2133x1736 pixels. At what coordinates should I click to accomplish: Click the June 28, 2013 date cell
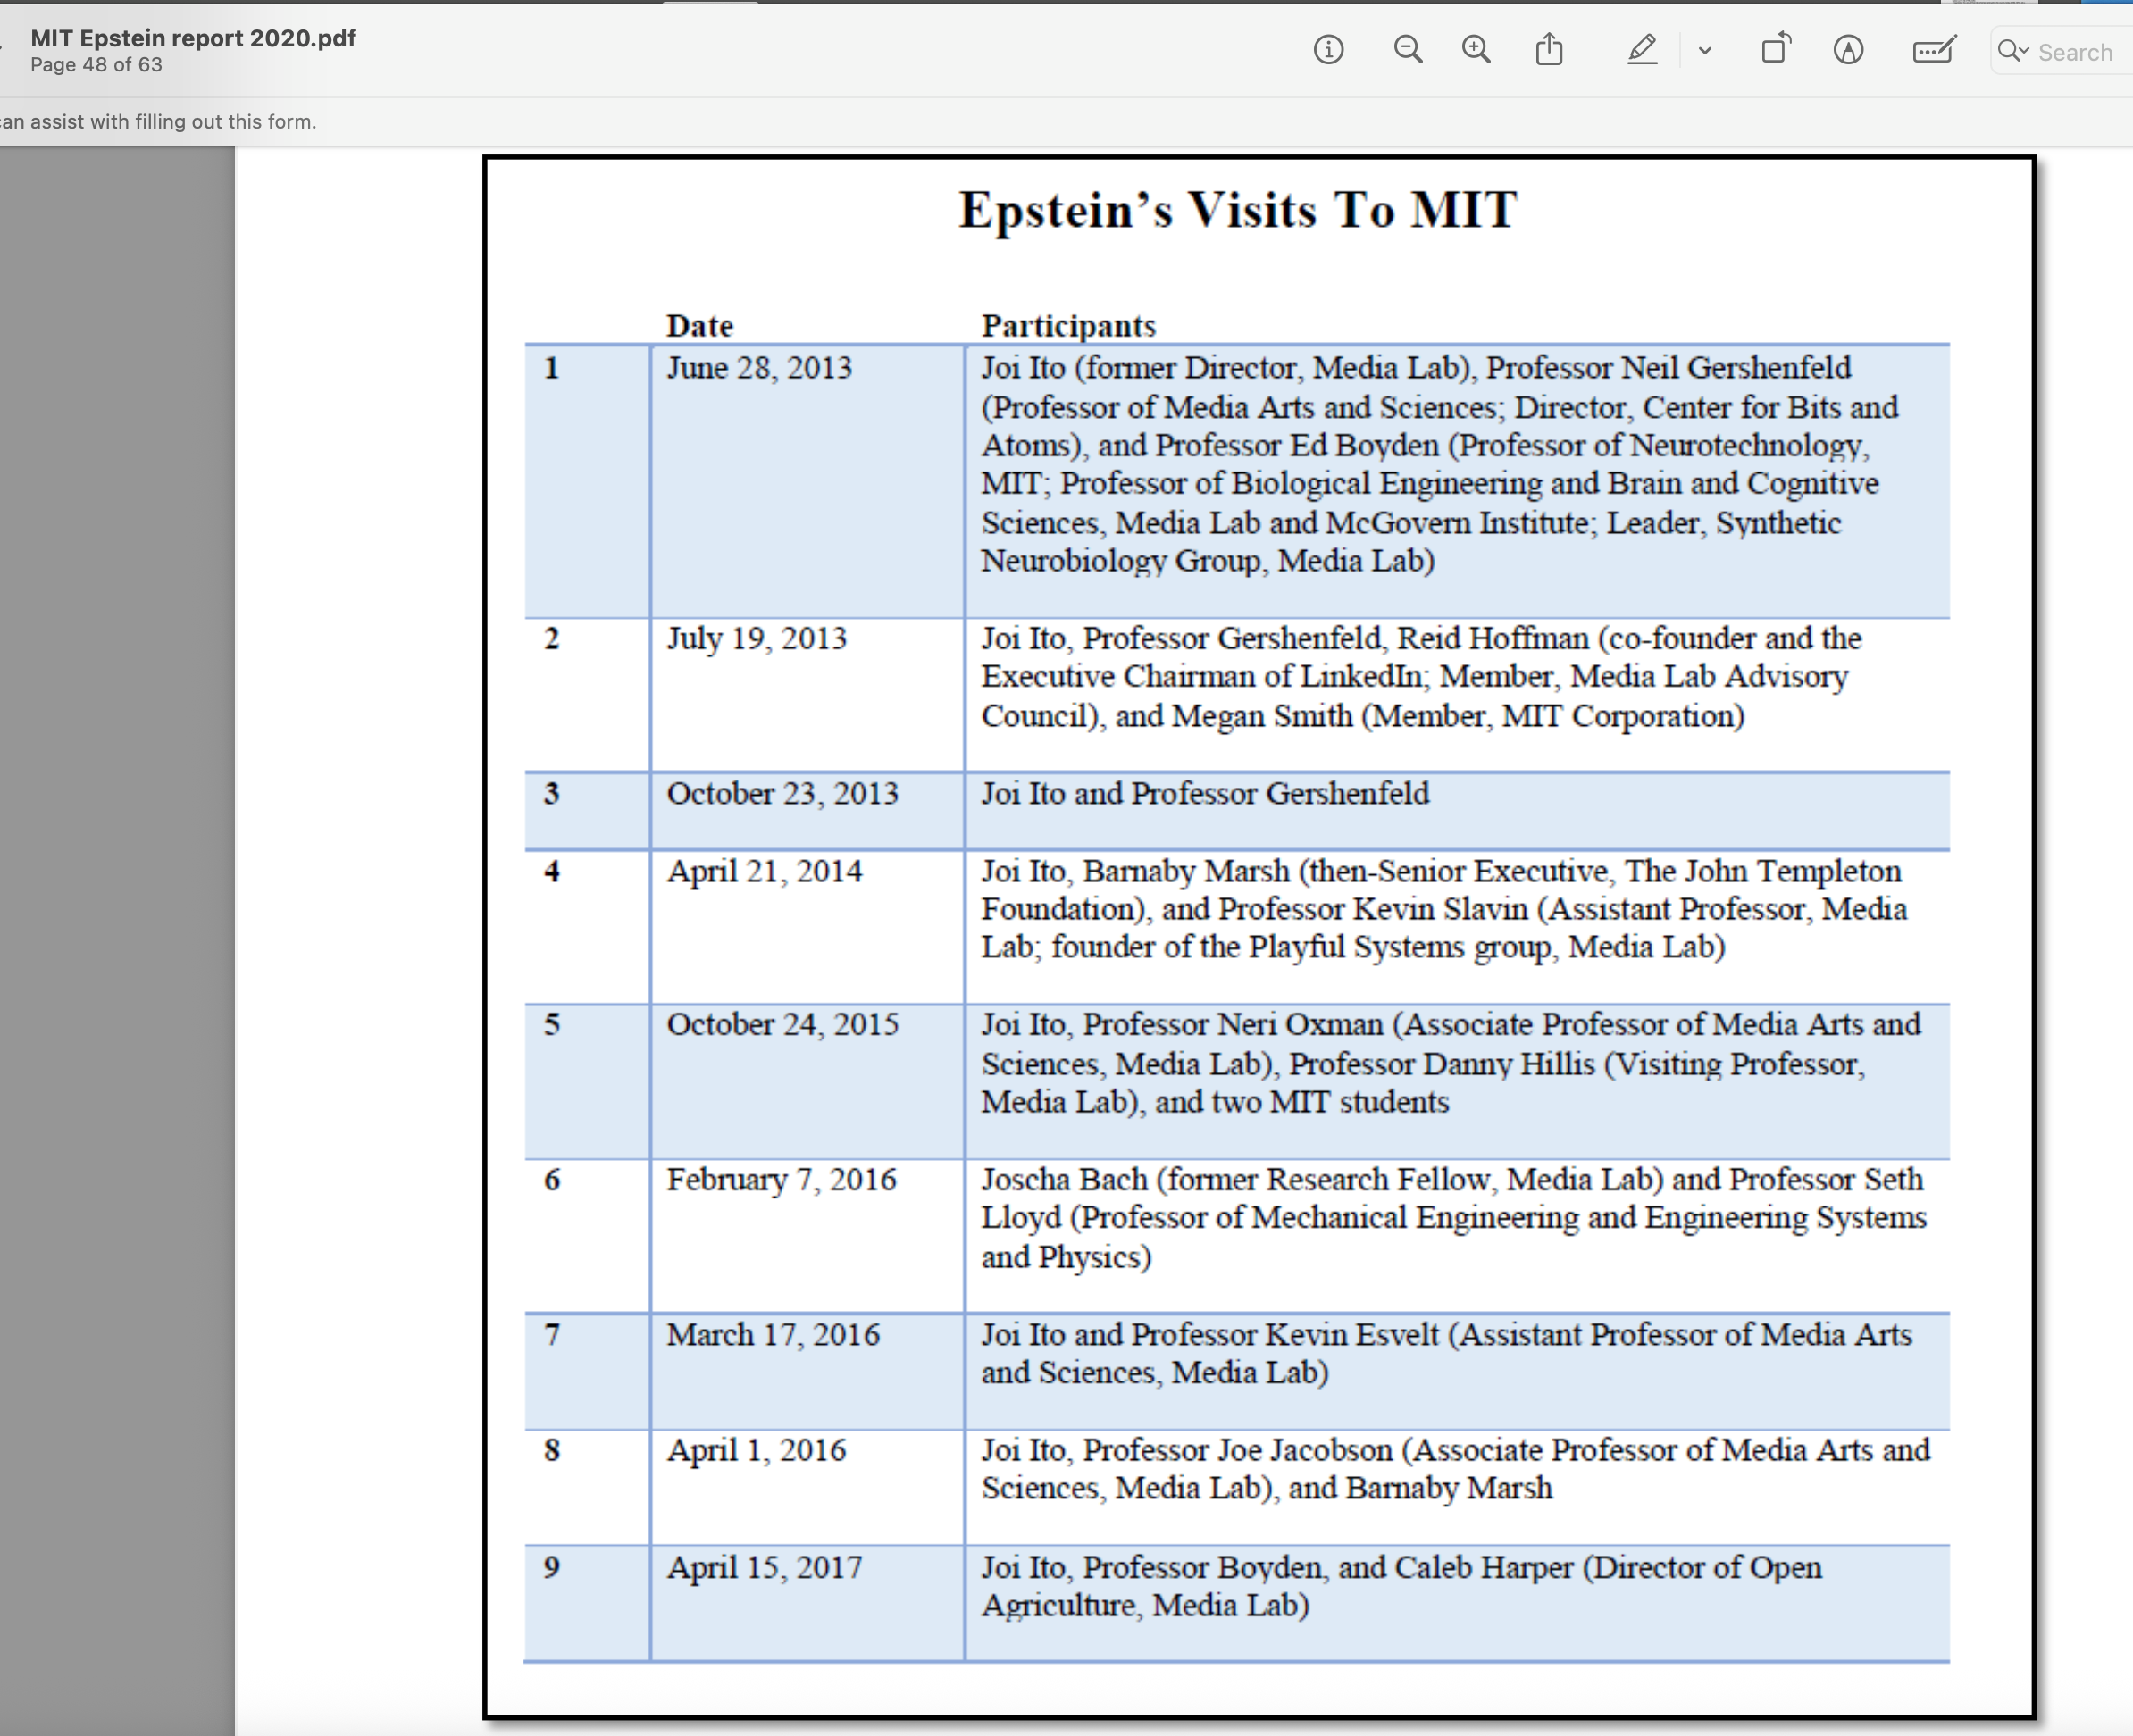[759, 368]
